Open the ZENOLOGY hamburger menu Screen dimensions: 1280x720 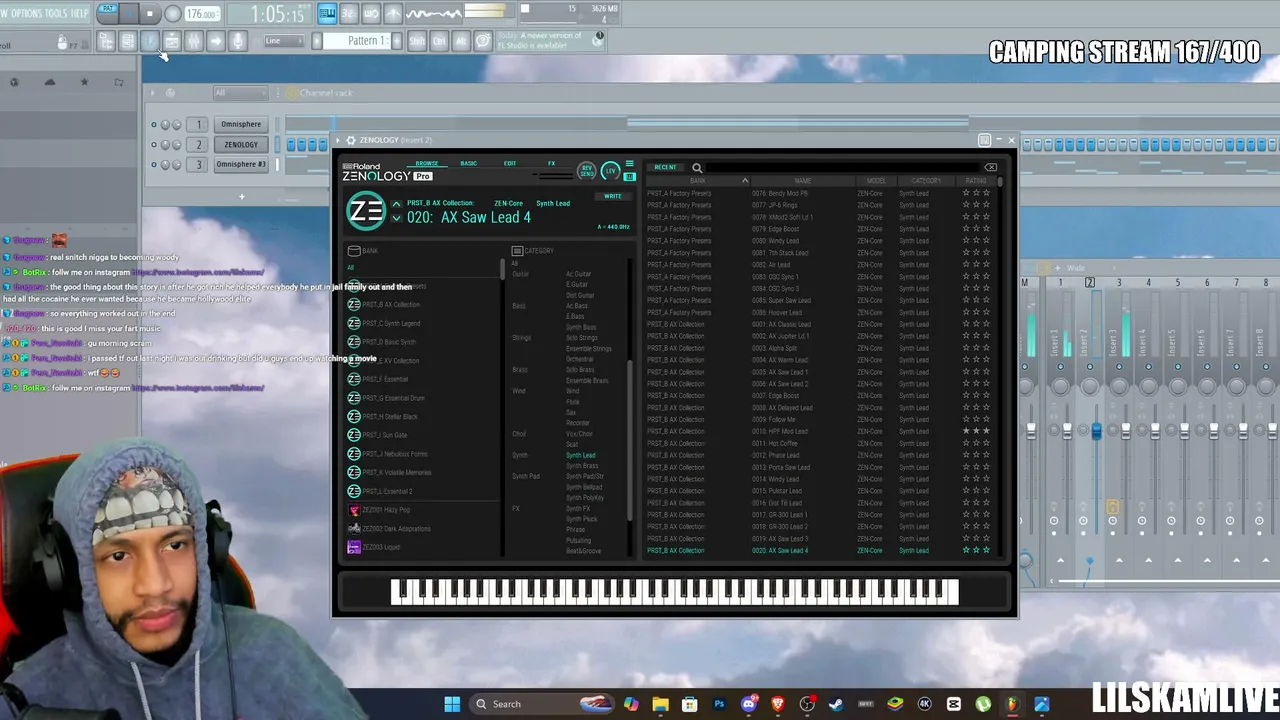[x=629, y=164]
